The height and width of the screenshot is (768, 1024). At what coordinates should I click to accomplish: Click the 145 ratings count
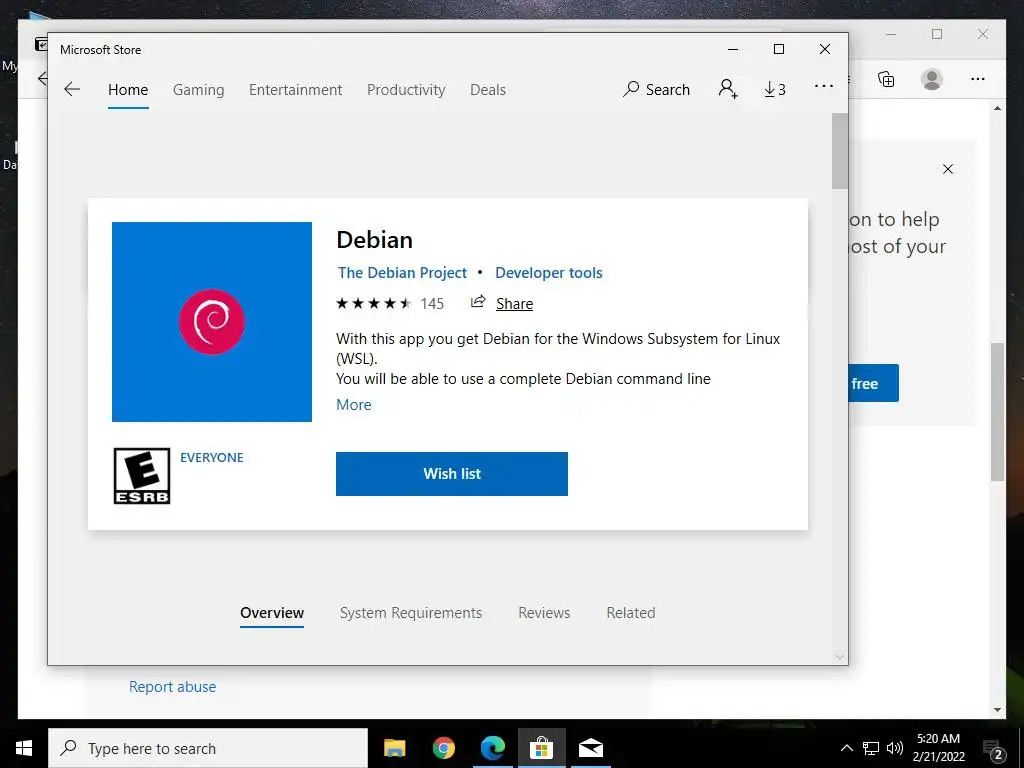point(432,303)
